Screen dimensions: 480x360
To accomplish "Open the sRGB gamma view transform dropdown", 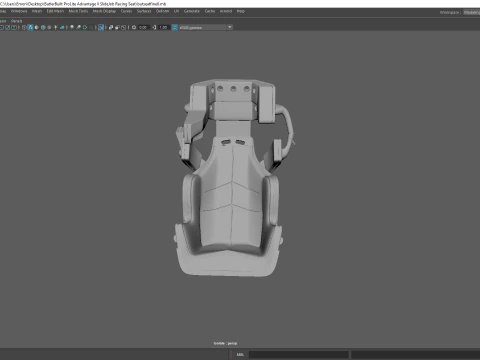I will pos(206,27).
